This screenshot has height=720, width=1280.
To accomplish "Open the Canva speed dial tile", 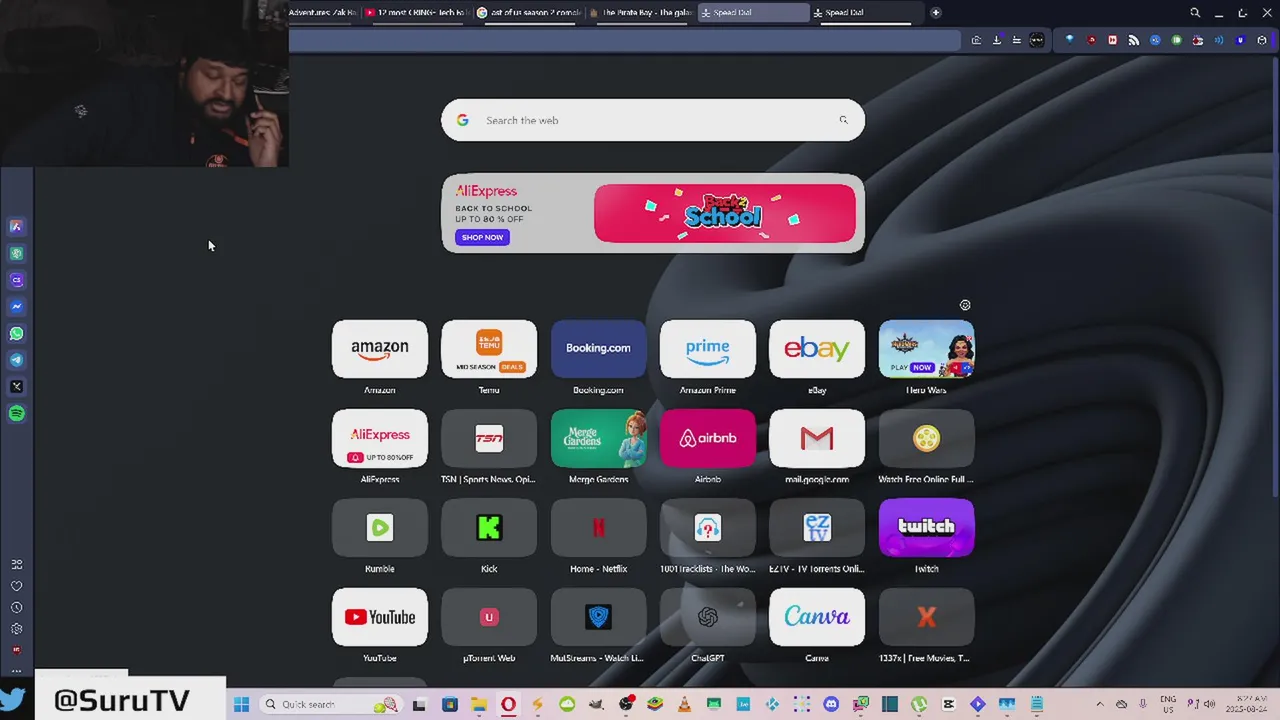I will coord(817,617).
